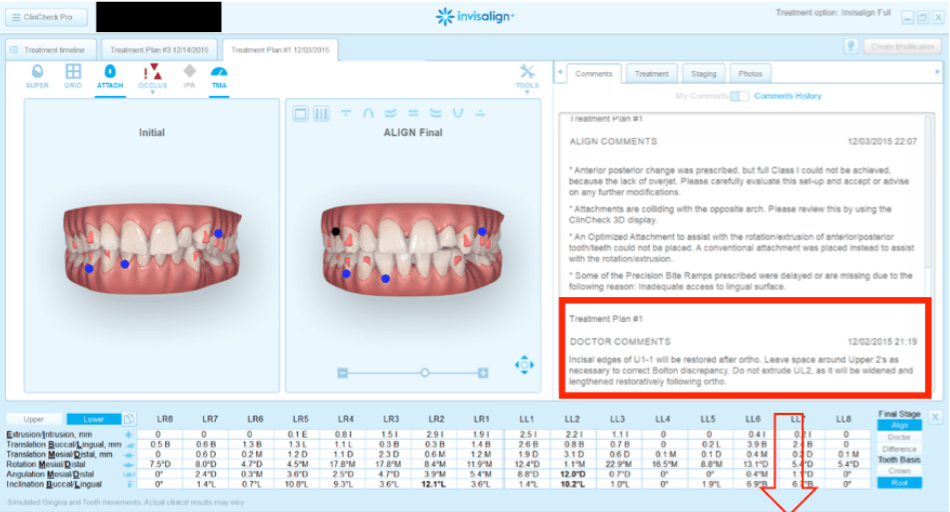Click the Initial 3D teeth model
Image resolution: width=950 pixels, height=512 pixels.
(151, 248)
